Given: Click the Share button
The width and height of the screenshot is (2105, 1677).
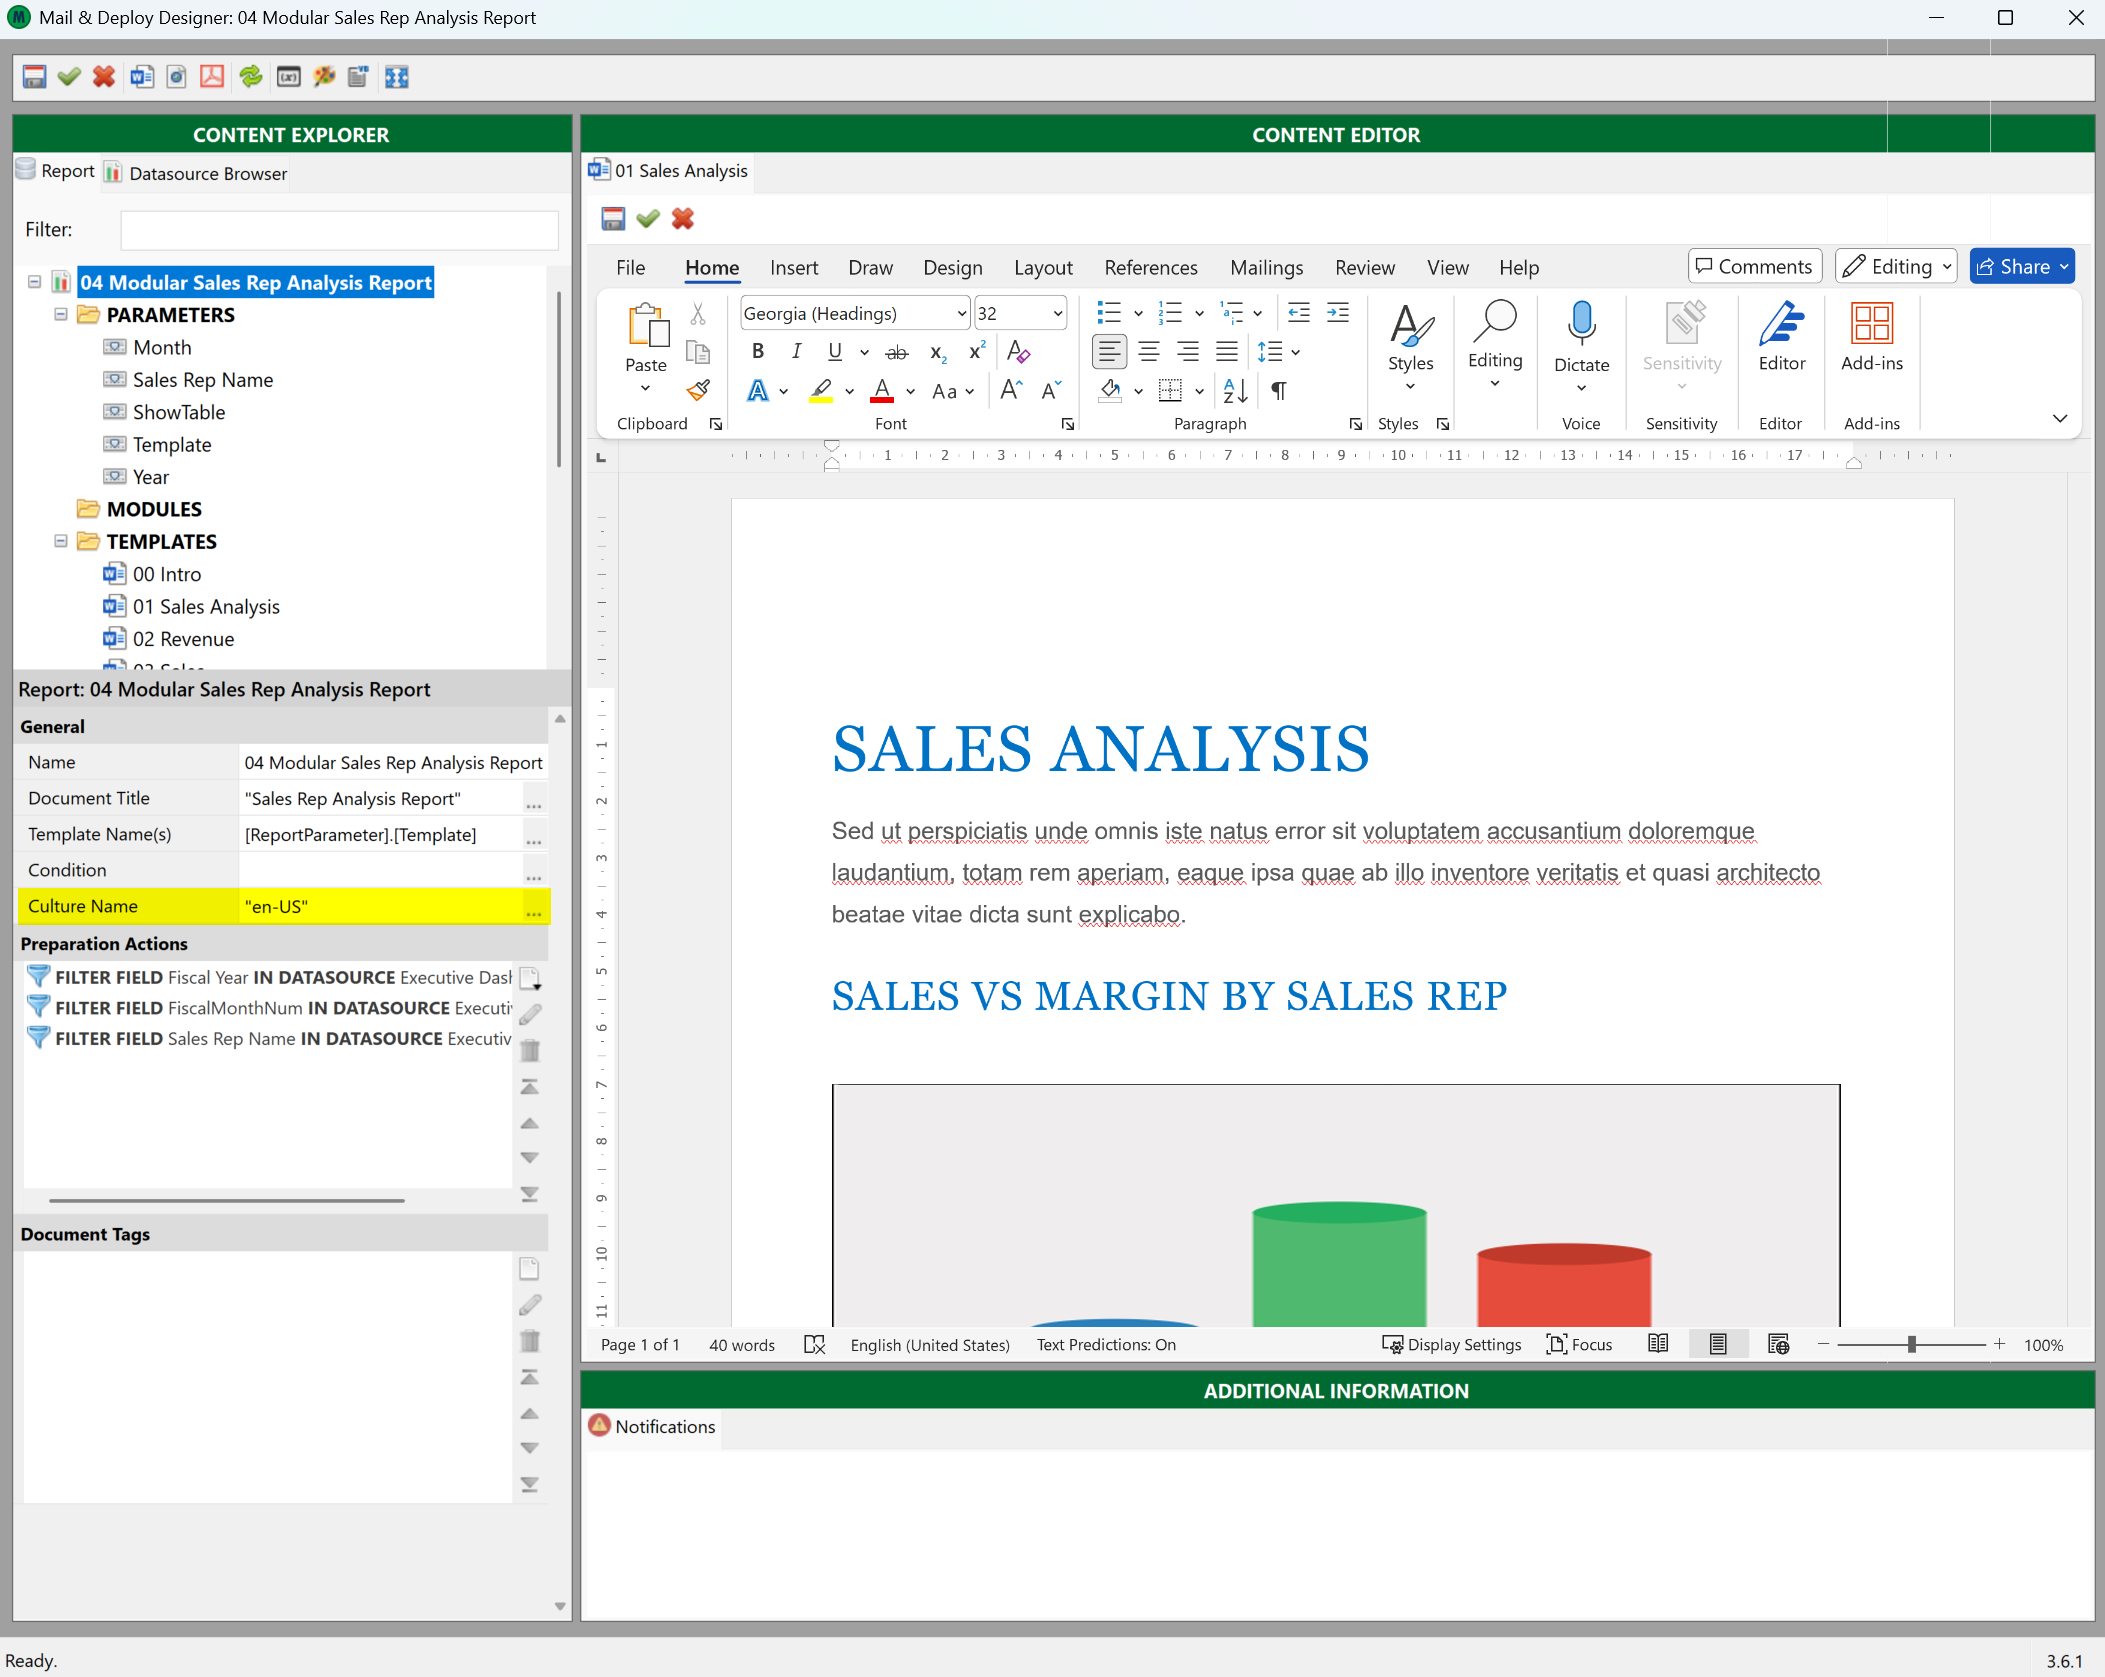Looking at the screenshot, I should [2021, 267].
